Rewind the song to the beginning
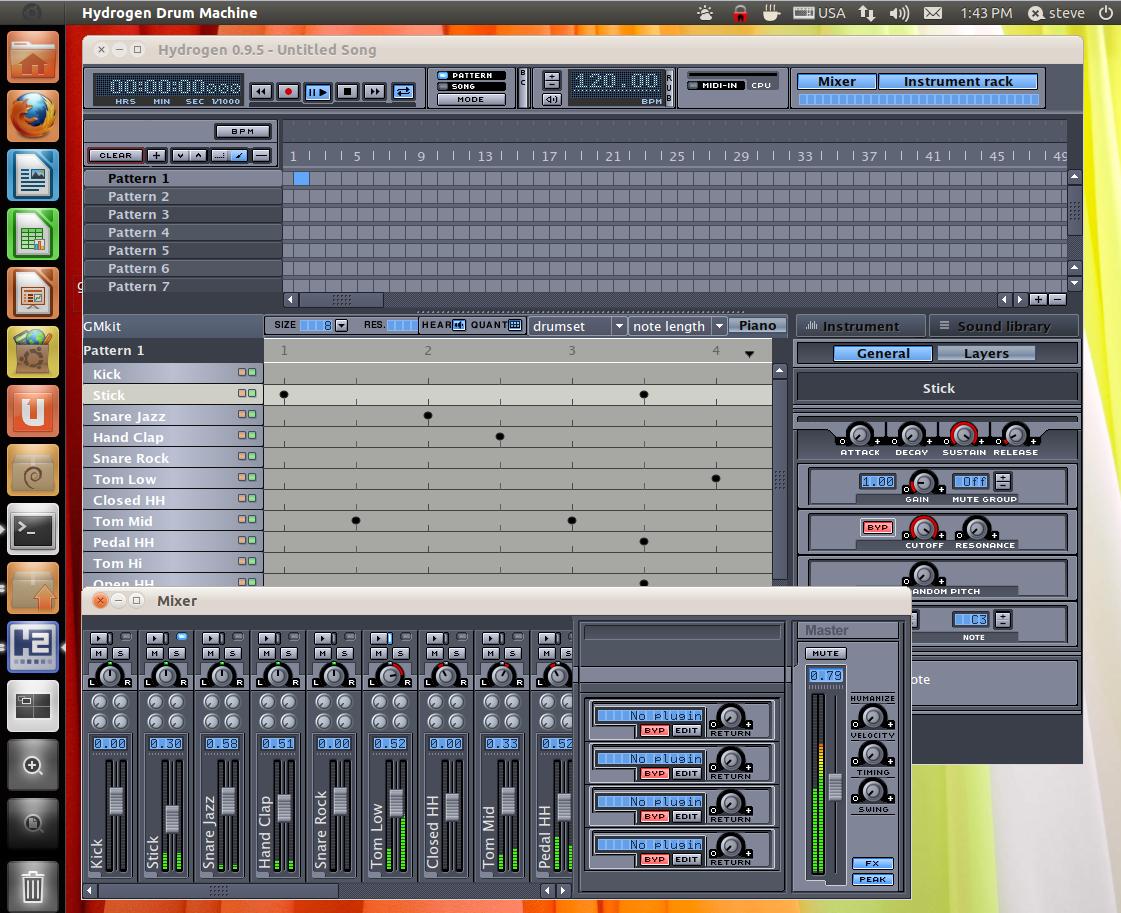The height and width of the screenshot is (913, 1121). point(261,91)
